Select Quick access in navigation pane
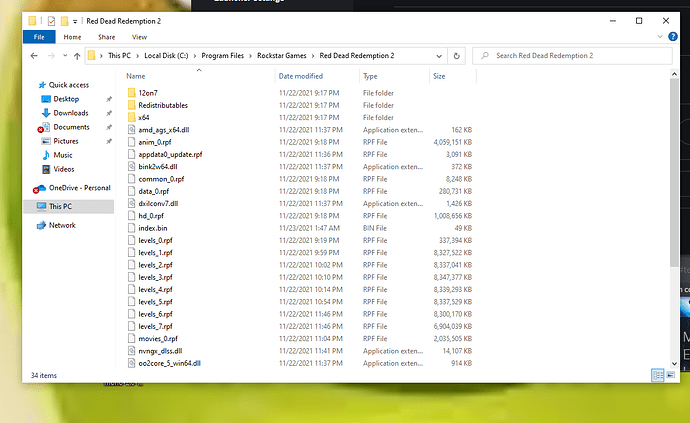The image size is (690, 423). coord(69,85)
